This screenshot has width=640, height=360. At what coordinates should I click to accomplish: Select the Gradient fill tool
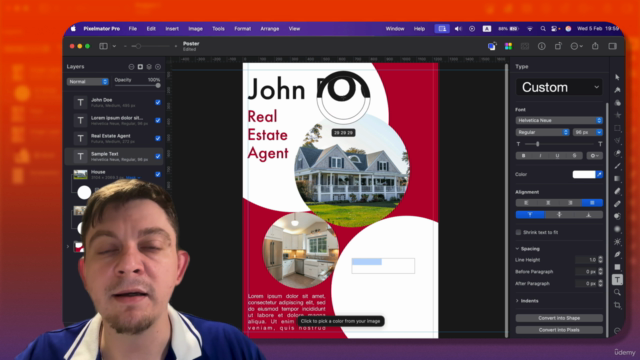617,178
